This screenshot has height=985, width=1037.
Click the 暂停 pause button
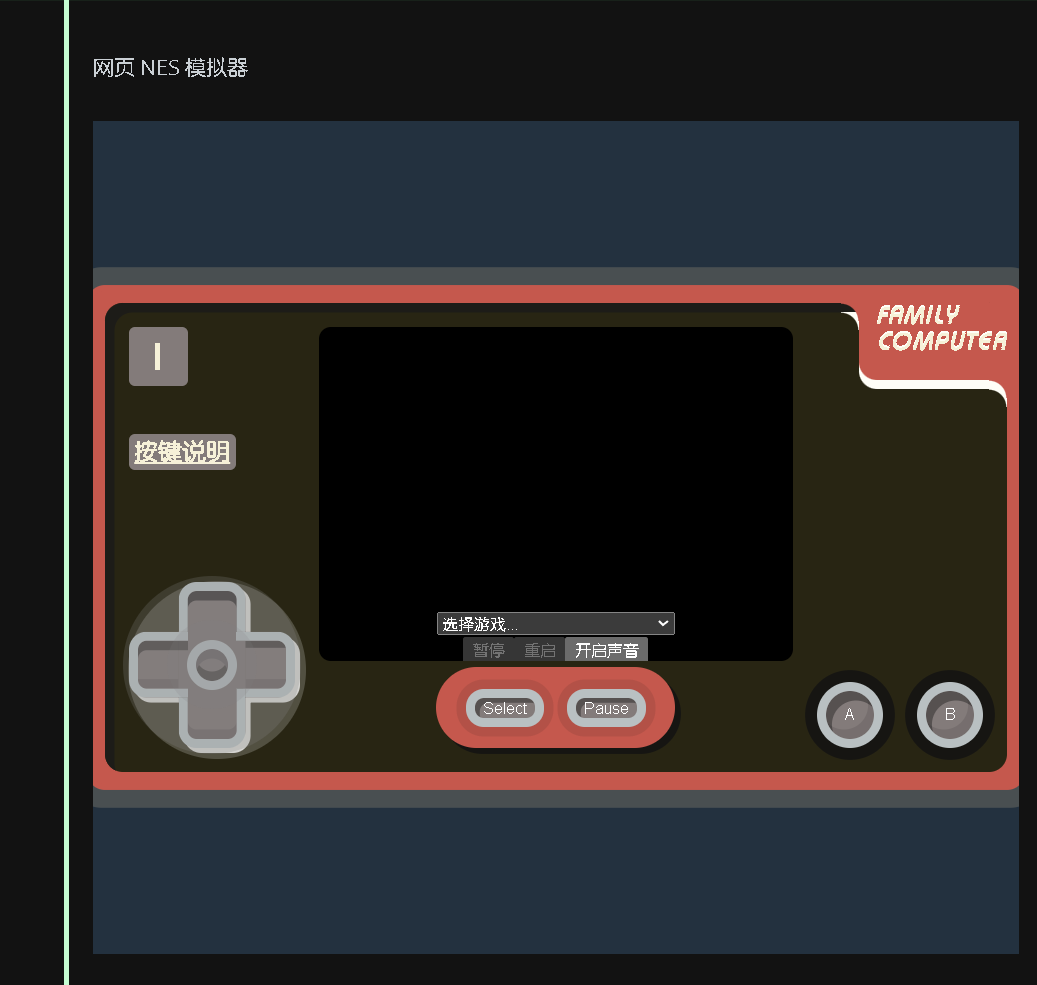pos(489,650)
